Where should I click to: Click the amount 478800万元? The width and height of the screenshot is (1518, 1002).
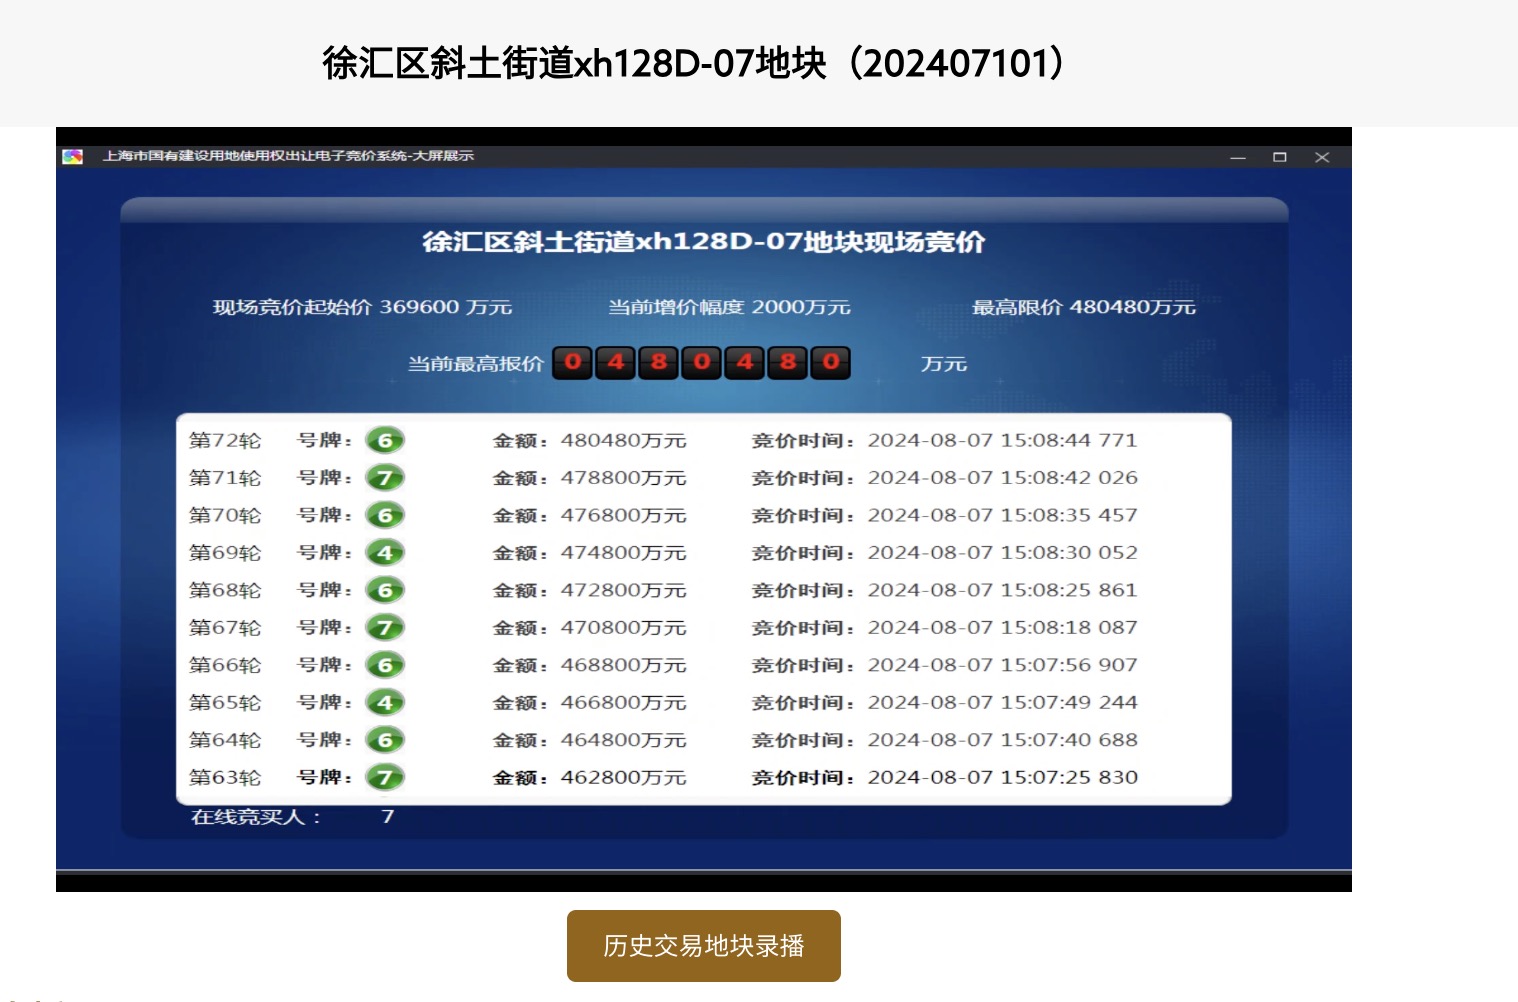pyautogui.click(x=623, y=478)
